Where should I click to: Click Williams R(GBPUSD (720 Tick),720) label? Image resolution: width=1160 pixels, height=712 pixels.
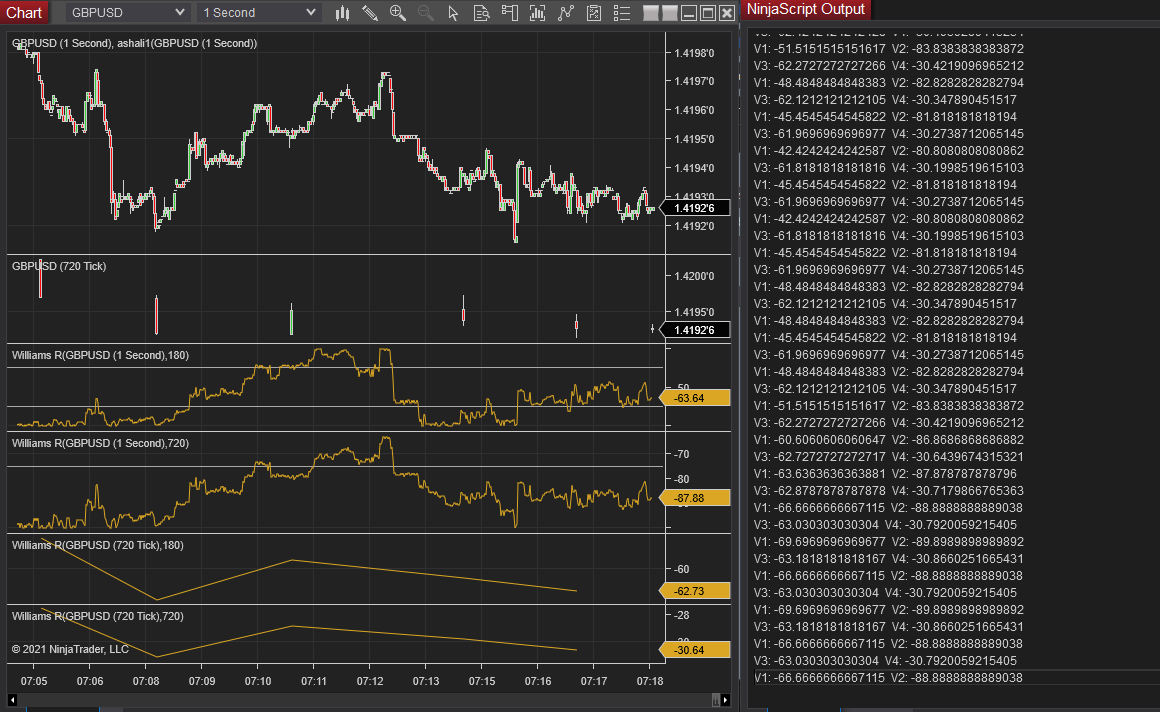pos(98,617)
